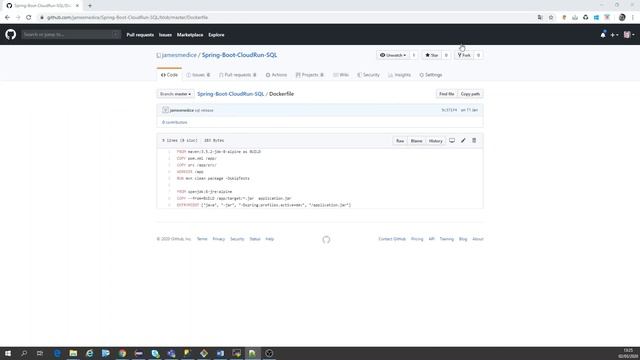Open Google Chrome from the taskbar

coord(122,353)
